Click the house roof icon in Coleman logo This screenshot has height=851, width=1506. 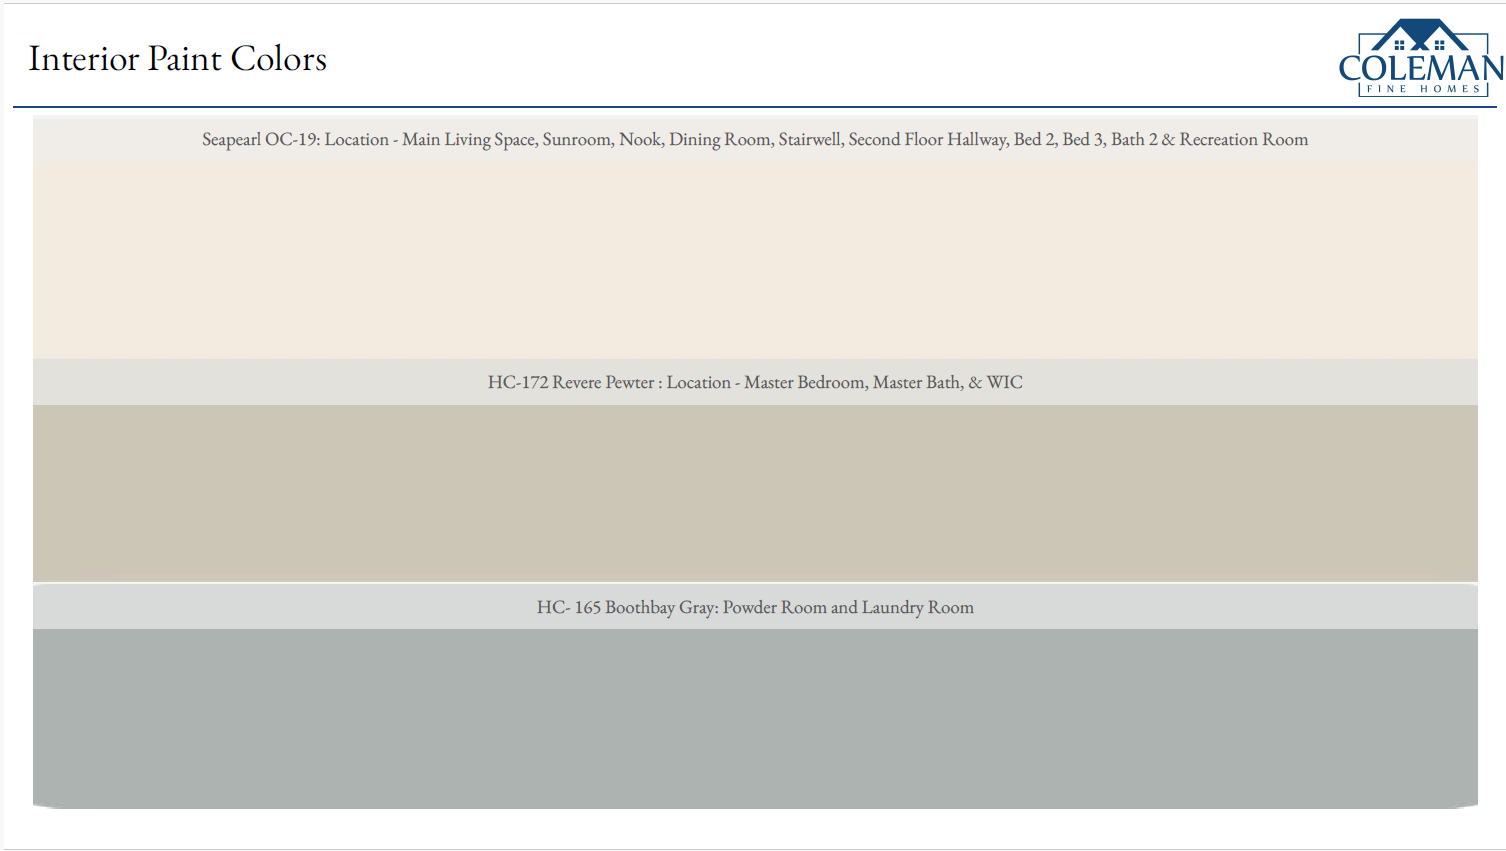click(1419, 35)
